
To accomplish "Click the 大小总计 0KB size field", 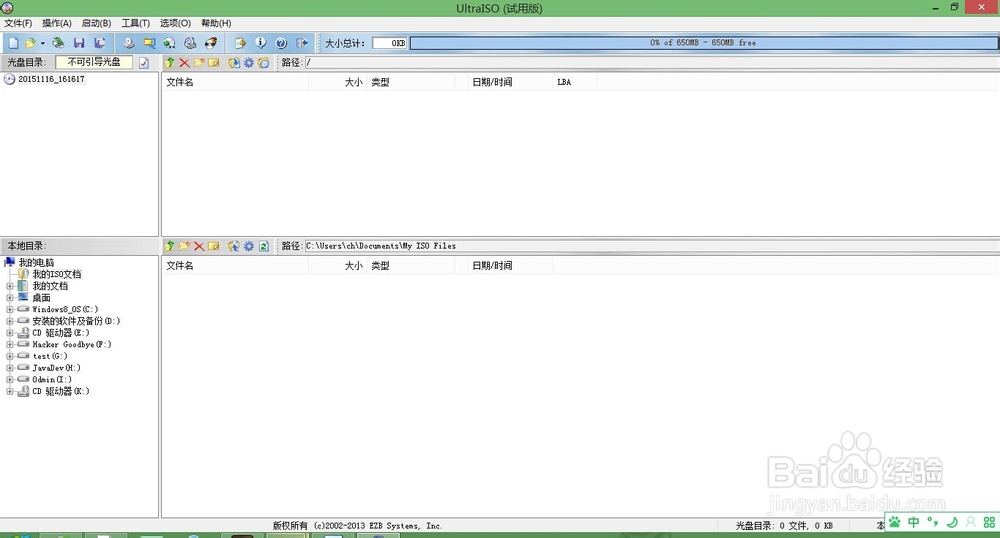I will [x=390, y=43].
